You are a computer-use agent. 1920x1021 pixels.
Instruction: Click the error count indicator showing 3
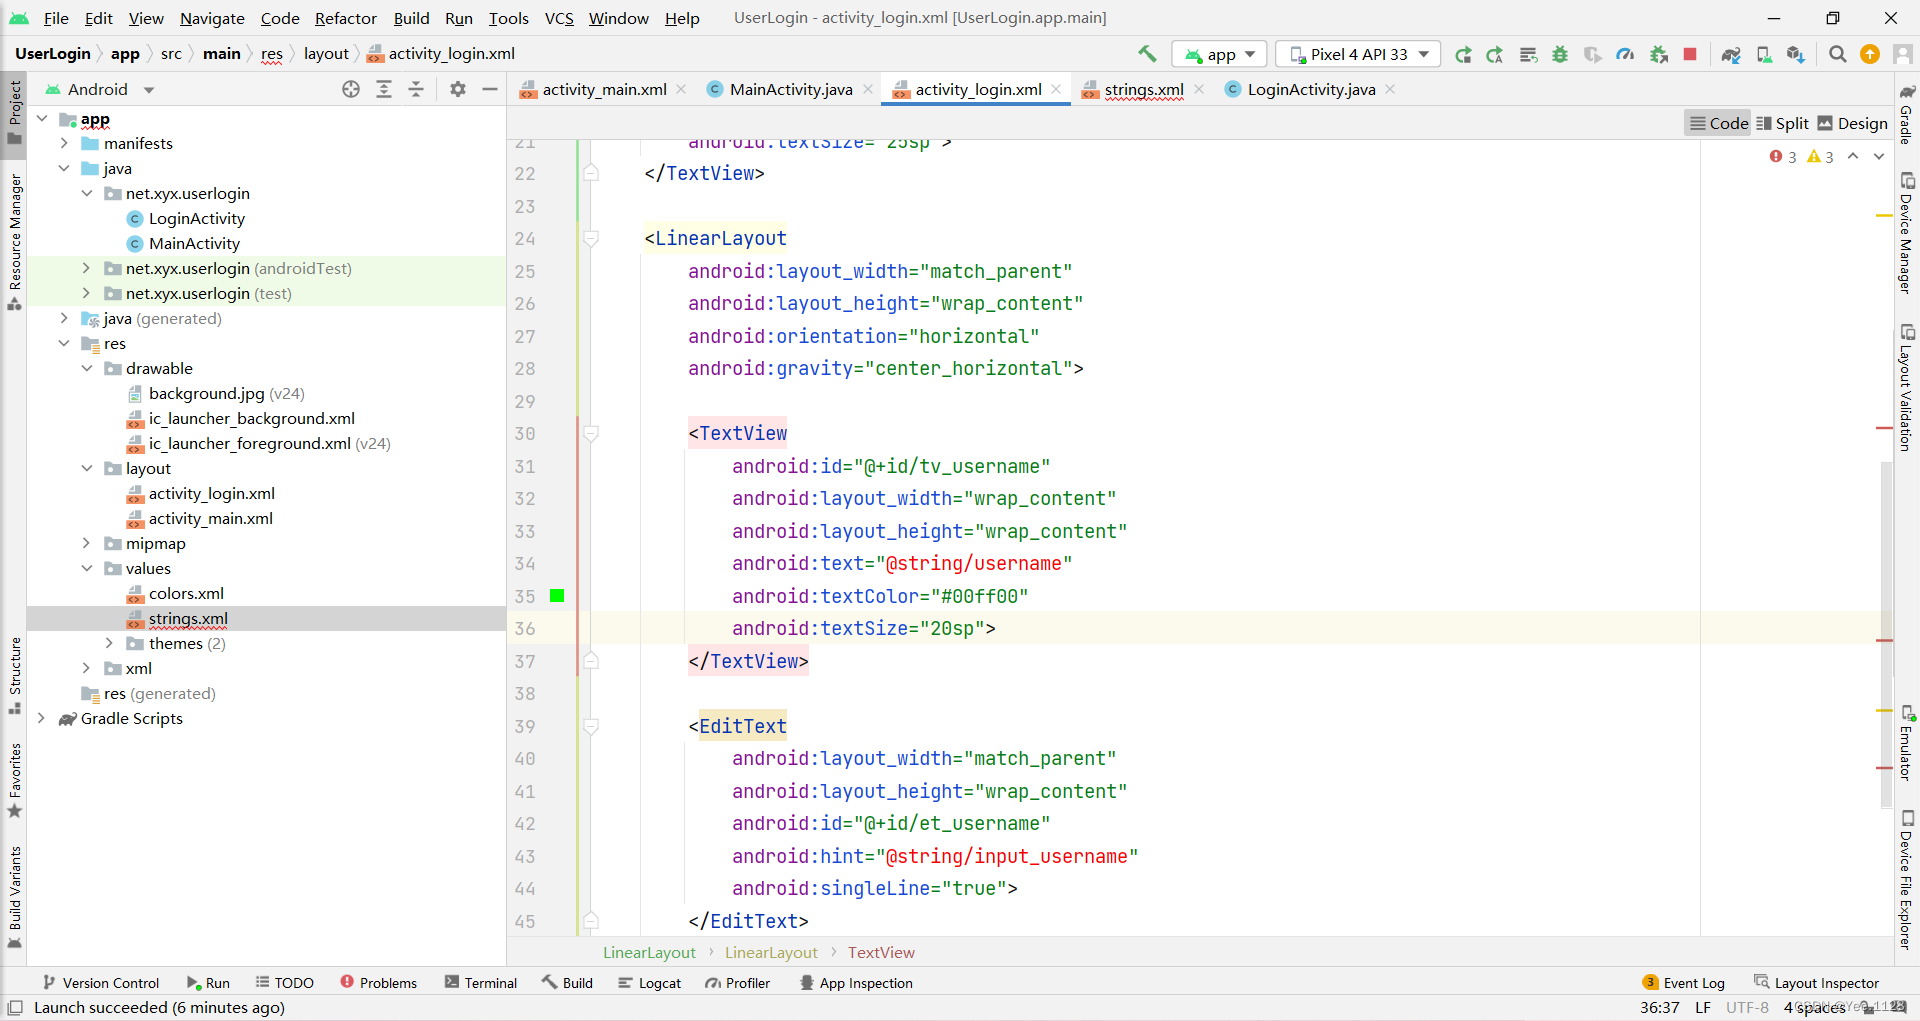point(1783,157)
